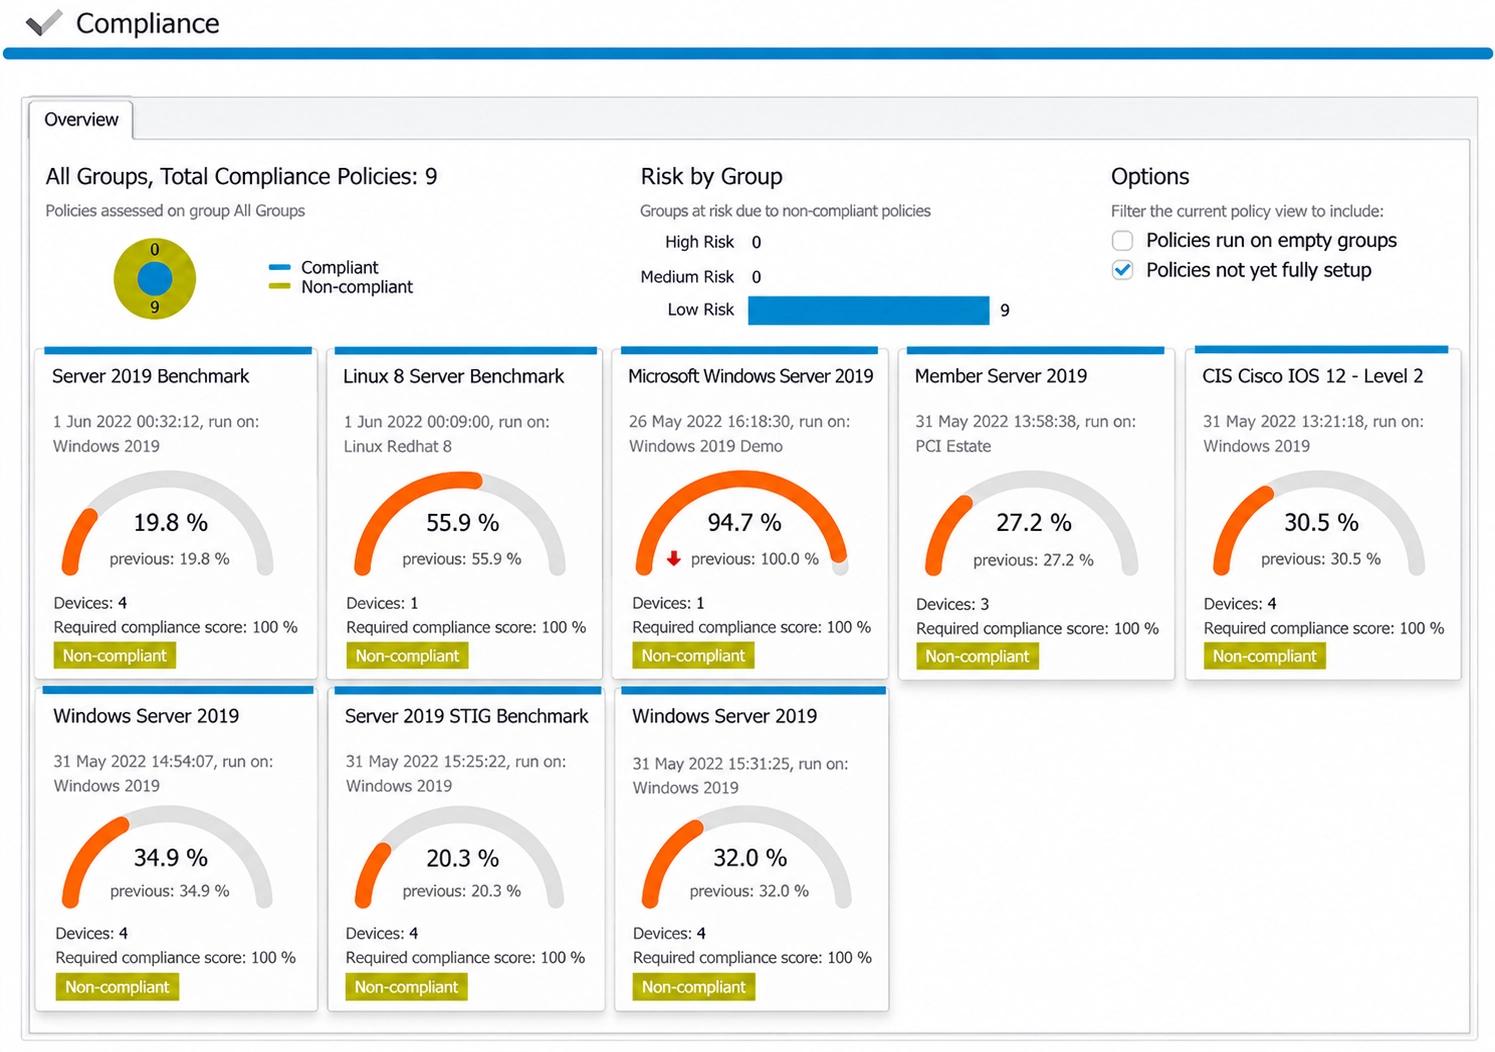Click the 32.0 % compliance gauge
1495x1052 pixels.
(747, 859)
